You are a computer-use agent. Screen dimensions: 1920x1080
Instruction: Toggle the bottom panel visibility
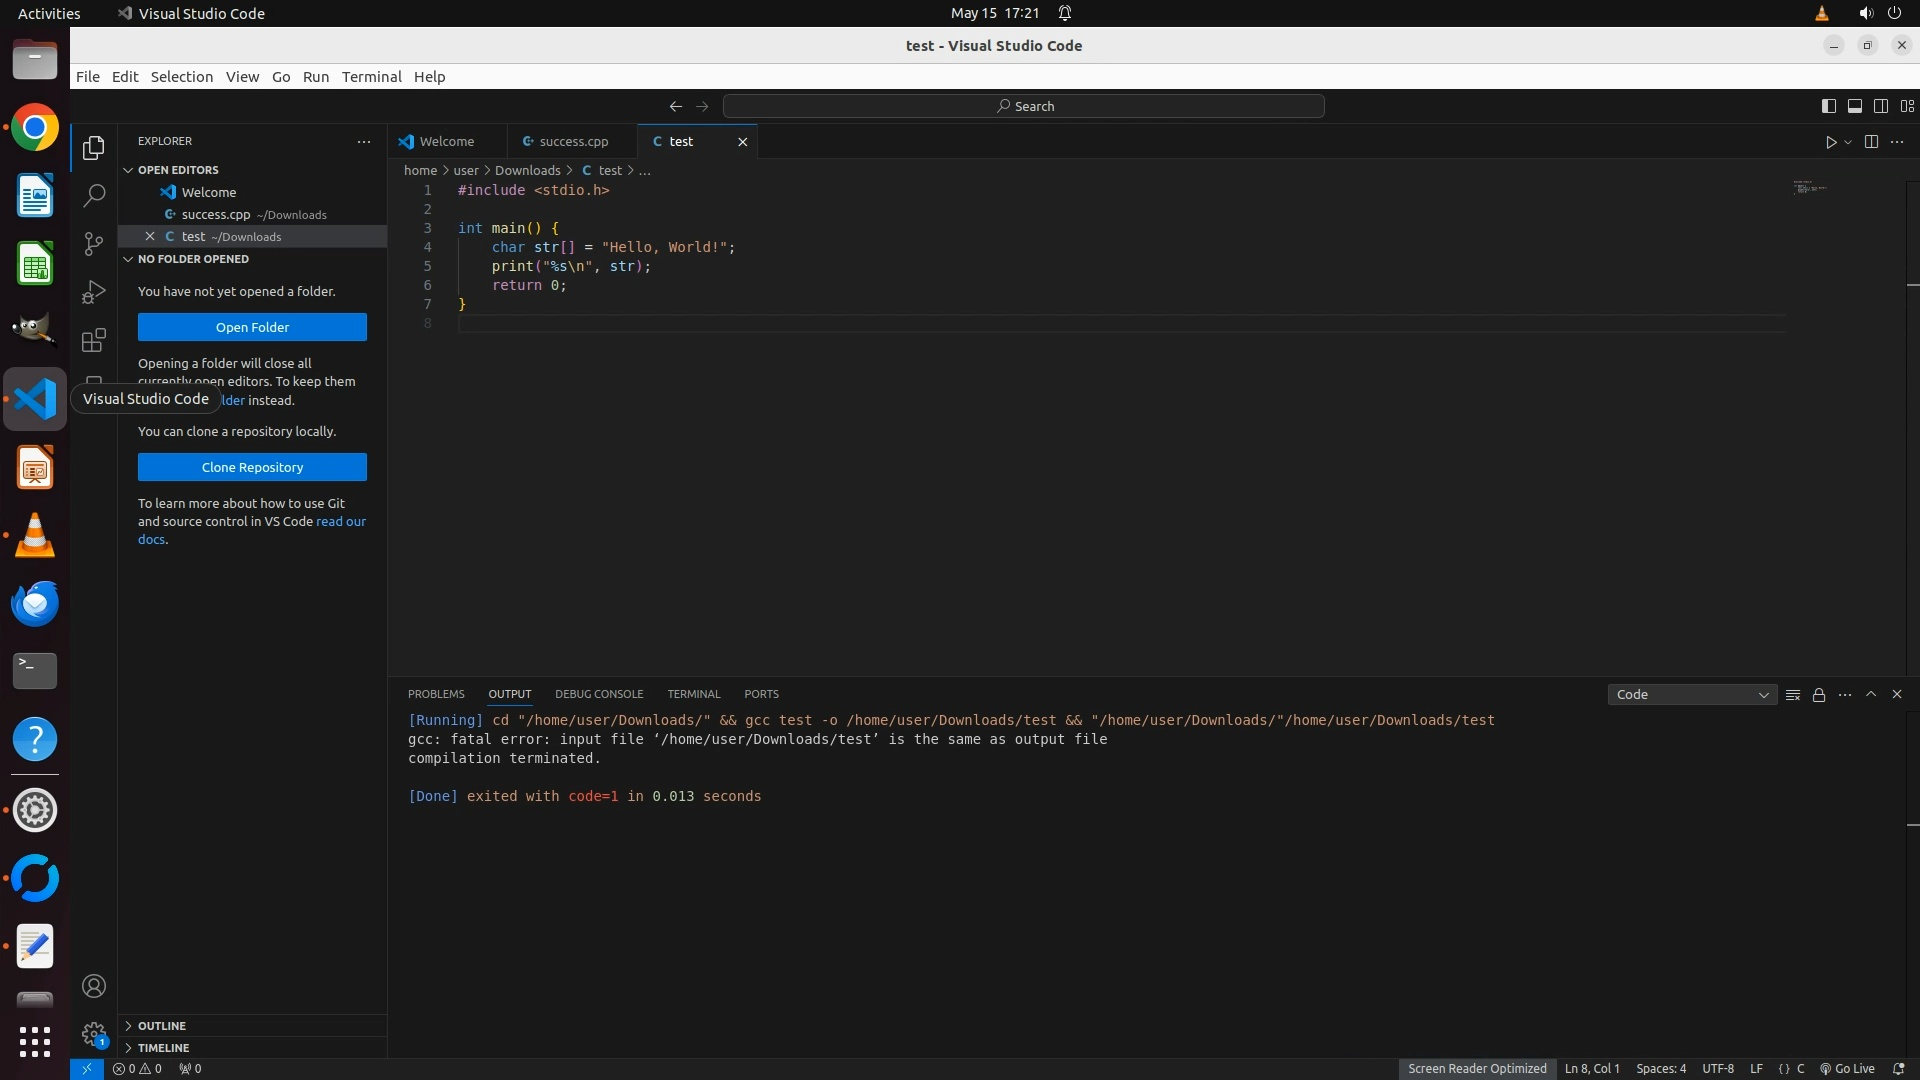pyautogui.click(x=1854, y=106)
